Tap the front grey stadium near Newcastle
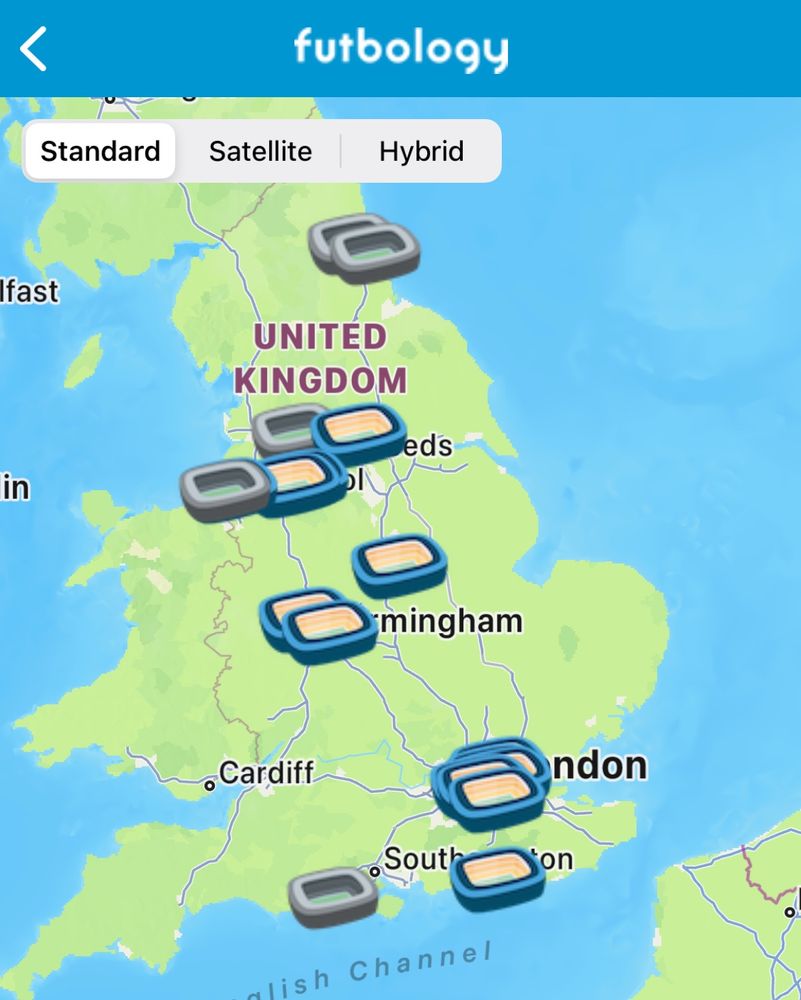This screenshot has height=1000, width=801. [x=375, y=253]
